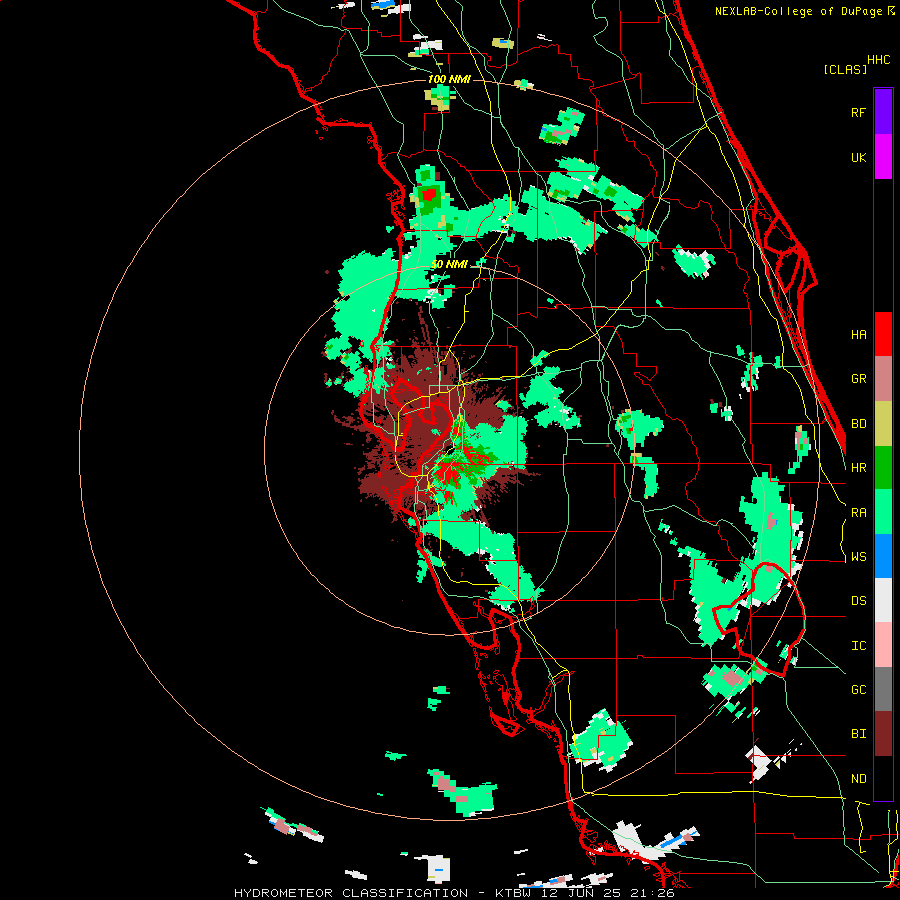
Task: Click the '100 NMI' range ring label
Action: click(x=449, y=79)
